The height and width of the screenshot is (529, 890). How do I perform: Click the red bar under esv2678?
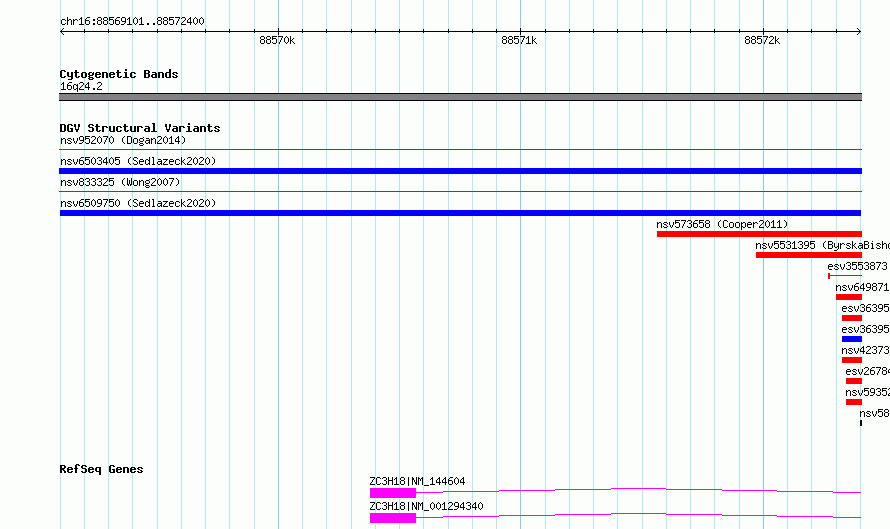pyautogui.click(x=854, y=381)
